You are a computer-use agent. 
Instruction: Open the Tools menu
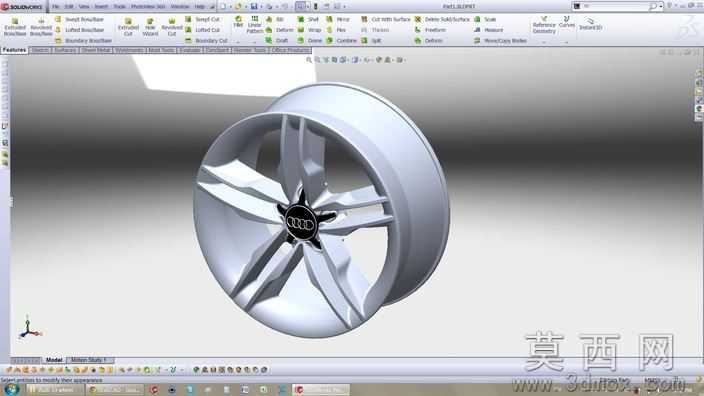(119, 6)
